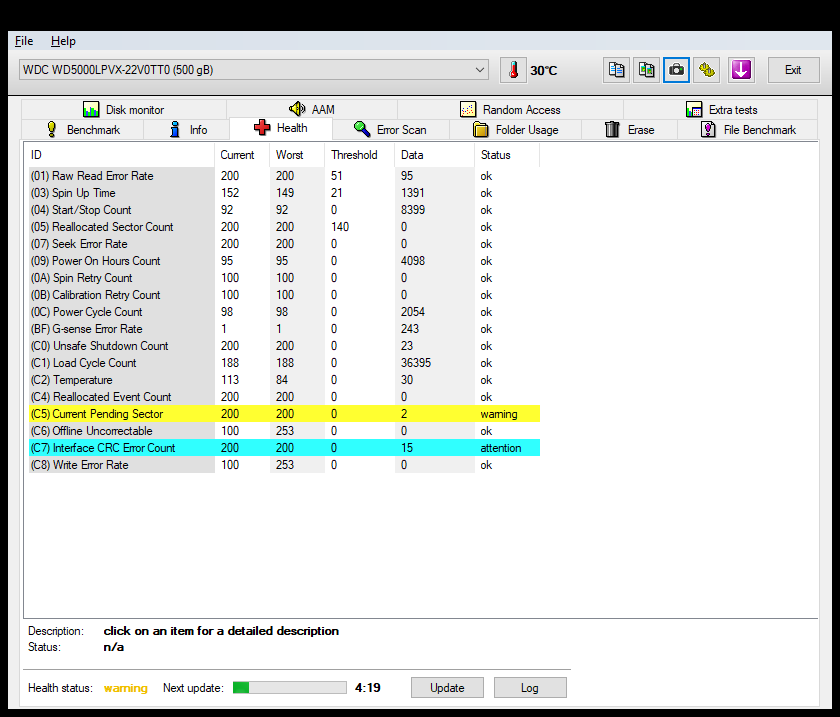Open options via the yellow gears icon

click(x=707, y=70)
